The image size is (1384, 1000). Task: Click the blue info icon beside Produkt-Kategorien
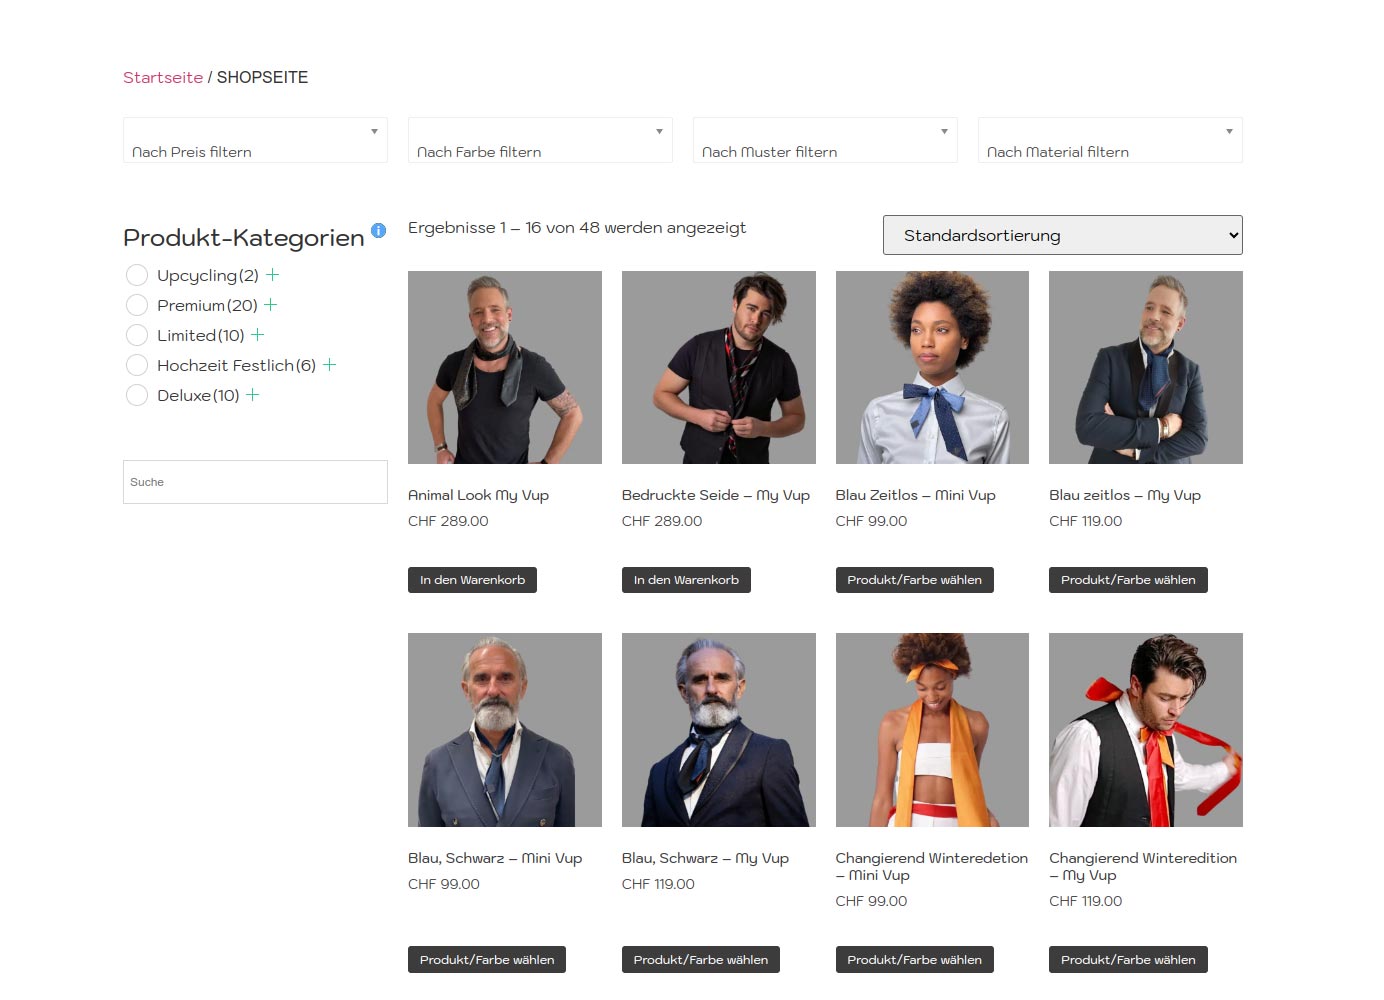pyautogui.click(x=378, y=230)
